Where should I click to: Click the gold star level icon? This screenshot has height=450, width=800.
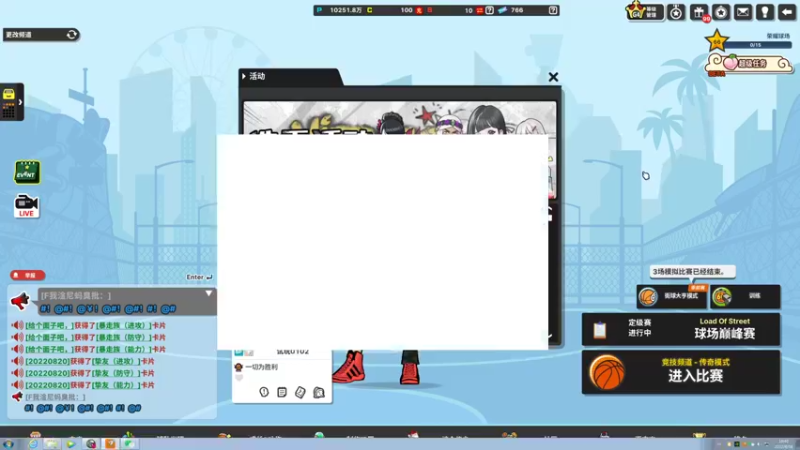716,41
